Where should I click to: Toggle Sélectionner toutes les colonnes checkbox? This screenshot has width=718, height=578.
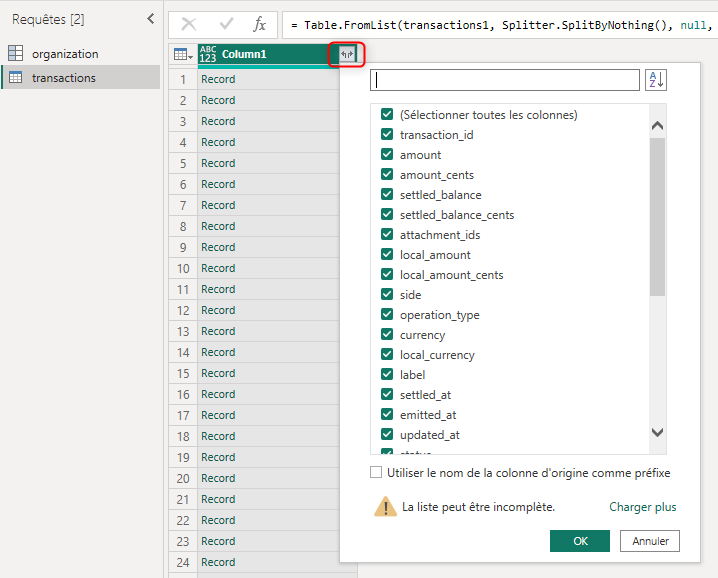tap(387, 114)
